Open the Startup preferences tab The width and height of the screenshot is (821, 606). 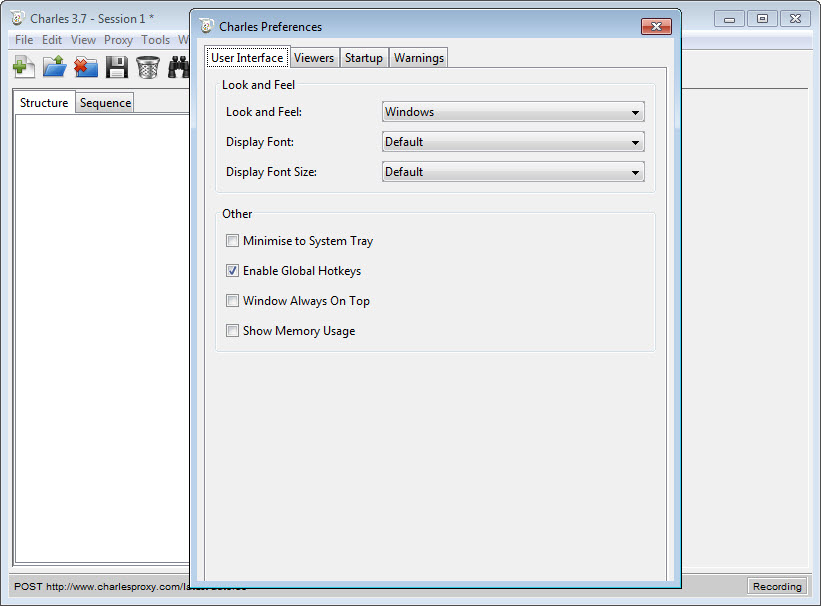point(364,58)
